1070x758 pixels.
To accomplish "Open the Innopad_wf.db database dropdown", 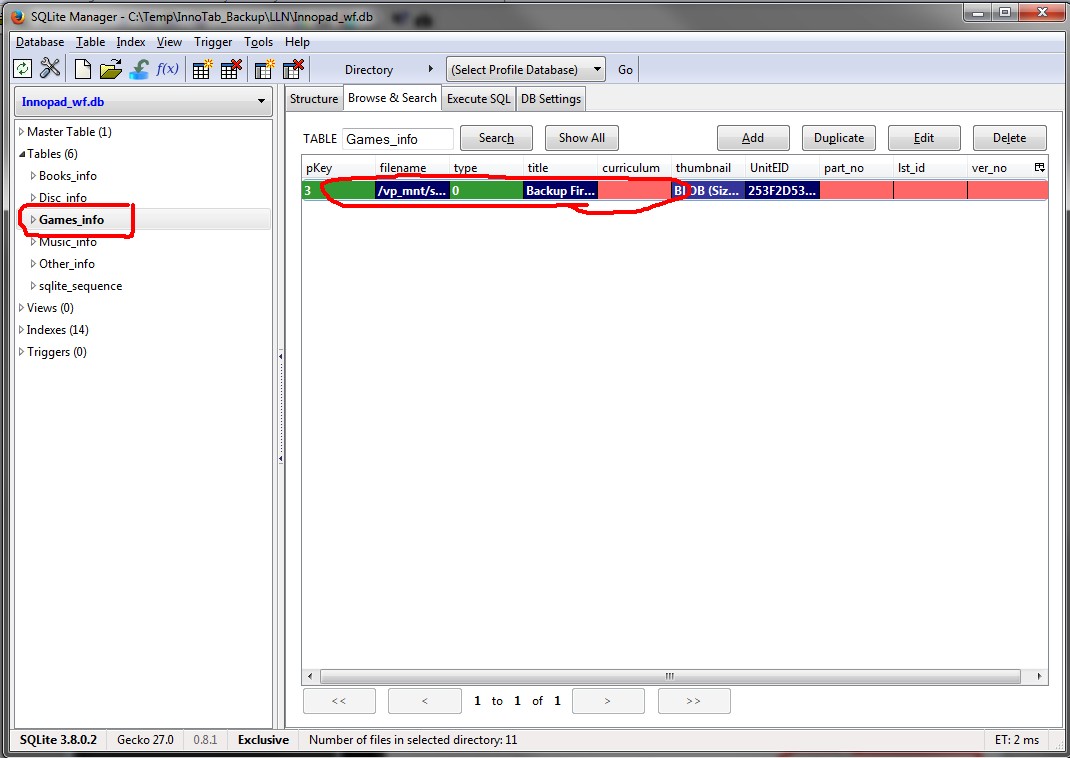I will pyautogui.click(x=143, y=101).
